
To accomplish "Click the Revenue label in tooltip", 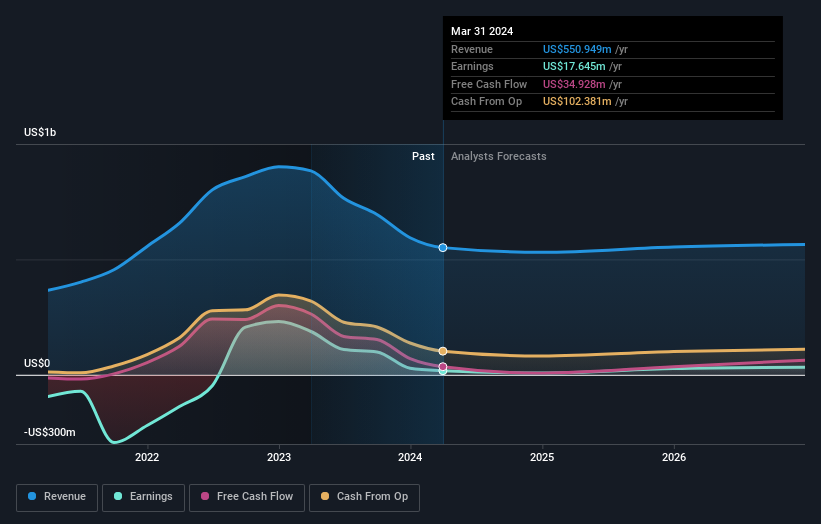I will pos(472,49).
